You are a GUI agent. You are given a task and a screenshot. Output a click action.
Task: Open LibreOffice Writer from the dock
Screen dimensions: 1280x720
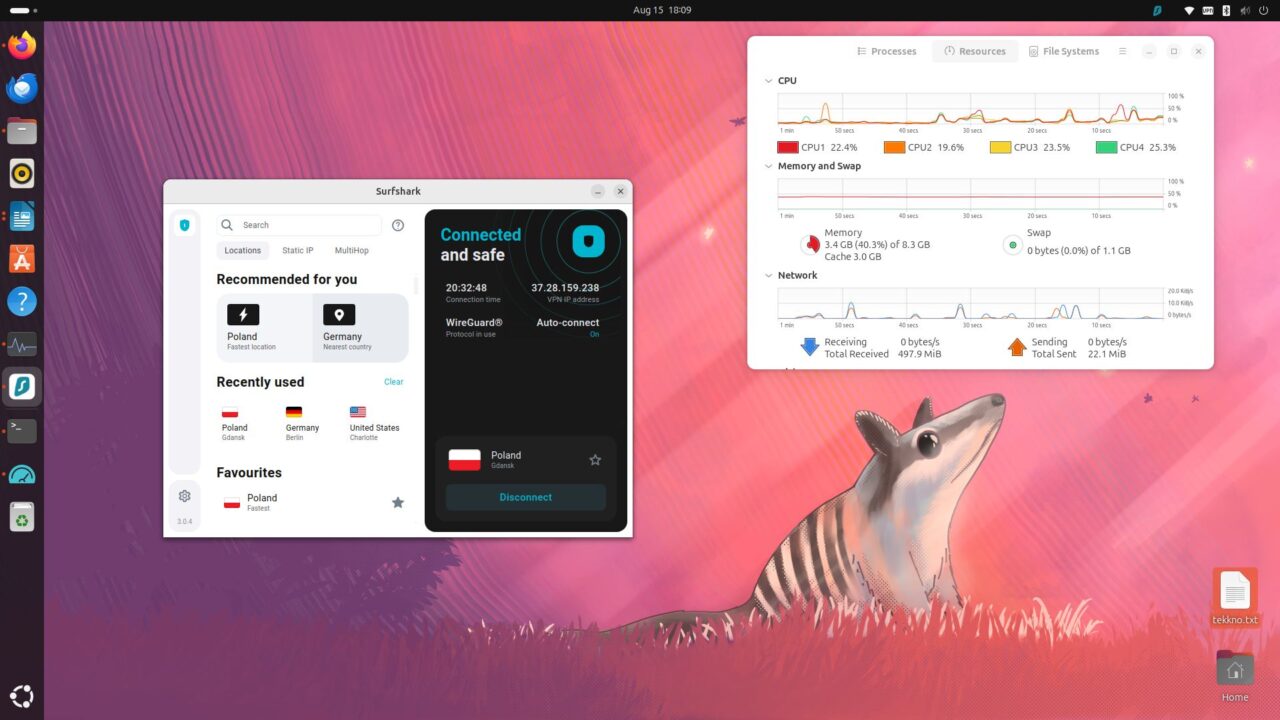tap(22, 216)
